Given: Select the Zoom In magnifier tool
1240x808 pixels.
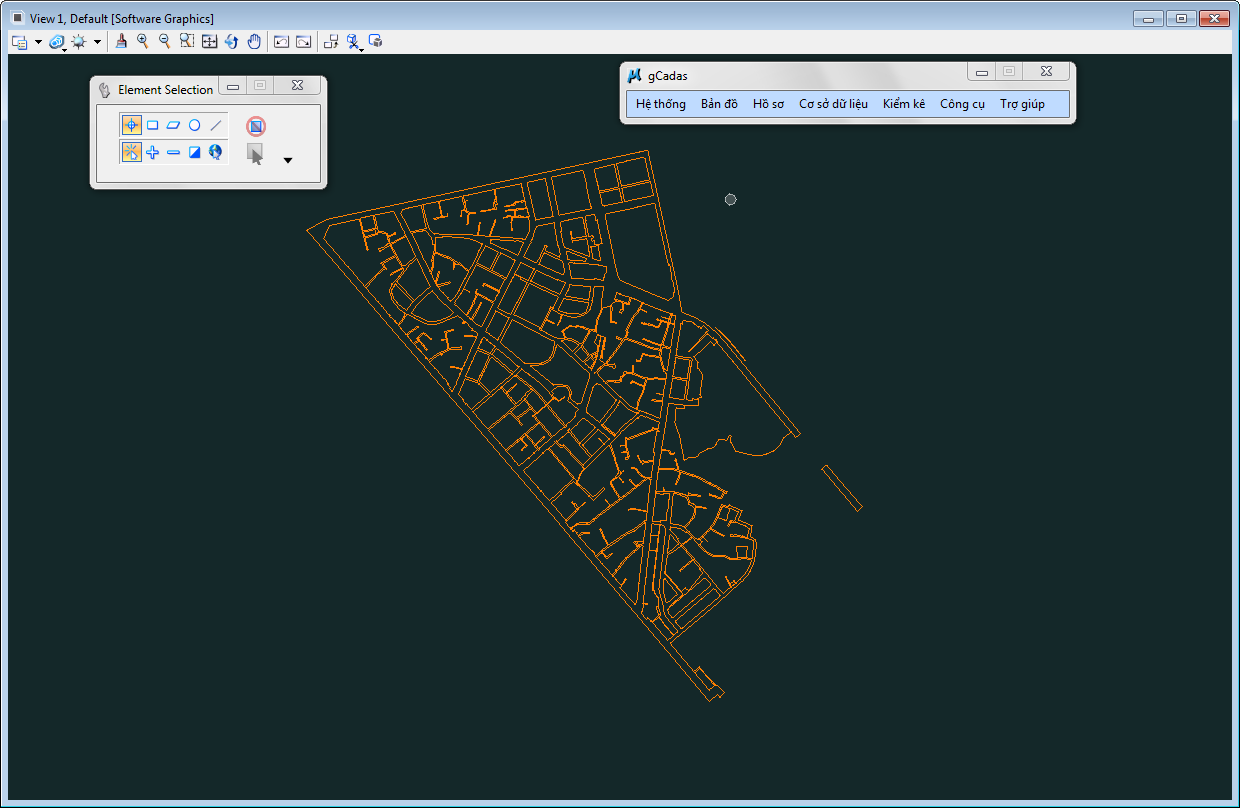Looking at the screenshot, I should 143,41.
